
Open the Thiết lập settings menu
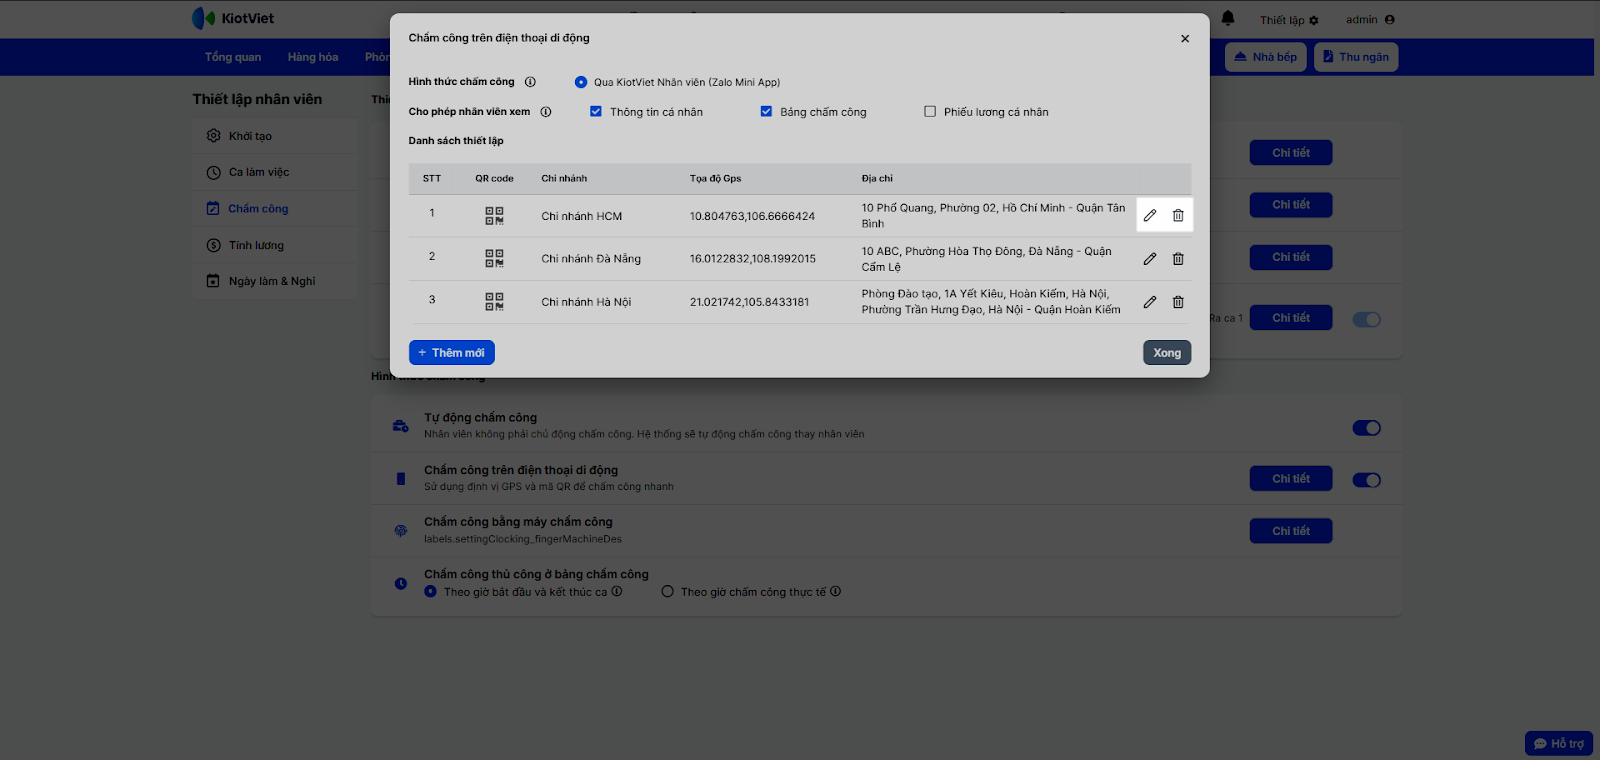1288,20
